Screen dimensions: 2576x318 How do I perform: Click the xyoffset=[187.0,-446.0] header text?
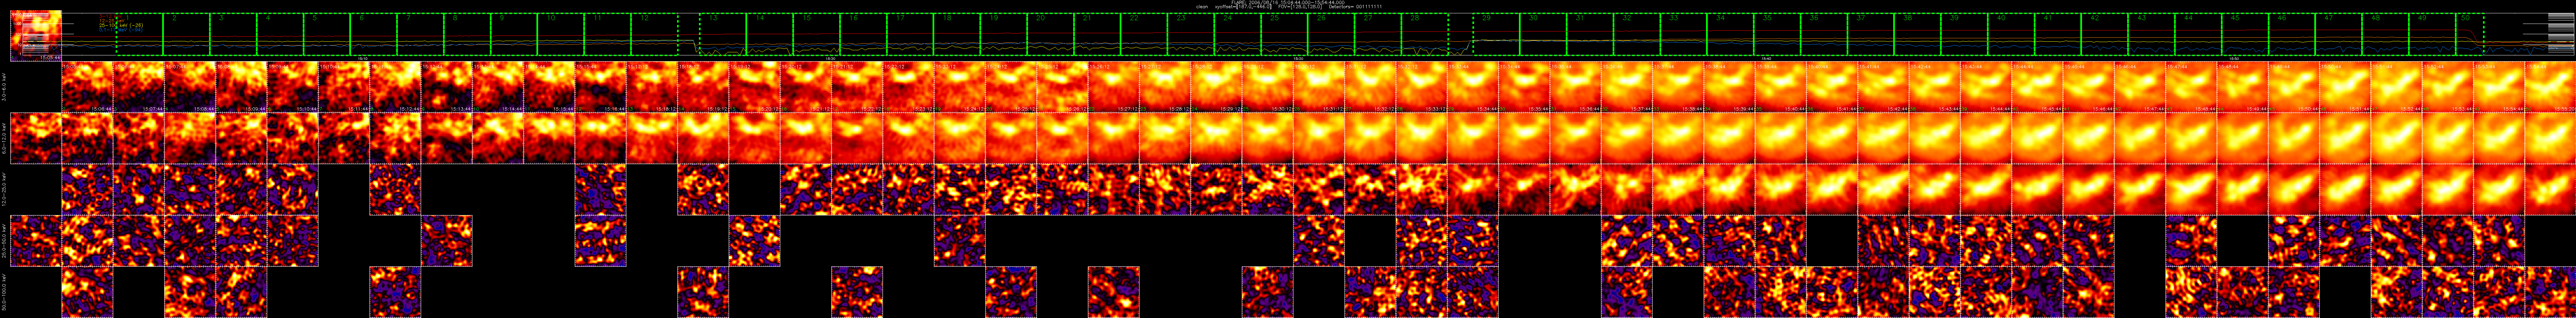pos(1243,7)
